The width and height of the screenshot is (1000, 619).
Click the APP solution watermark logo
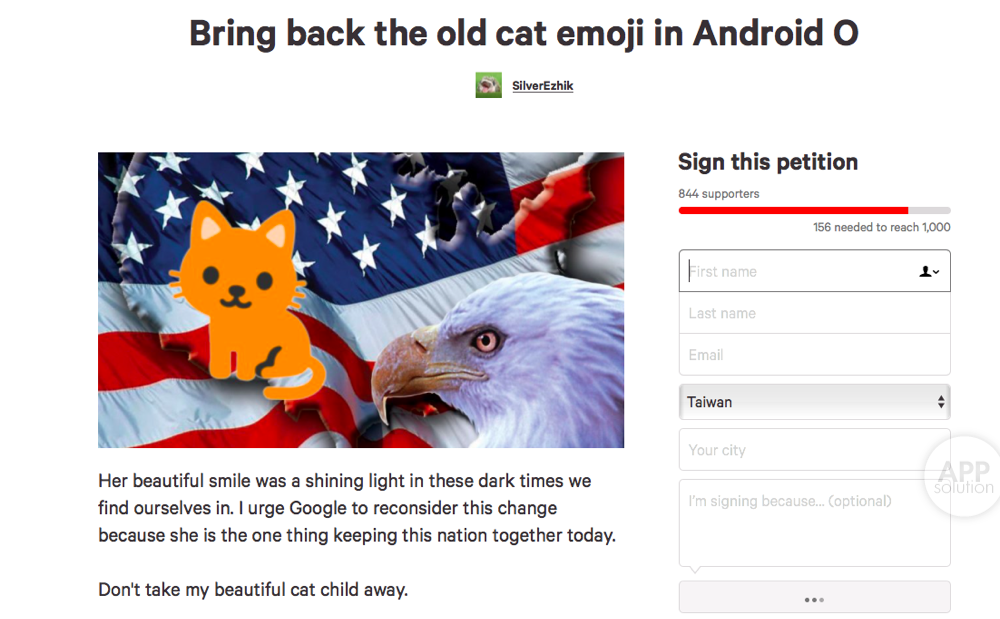(x=962, y=476)
